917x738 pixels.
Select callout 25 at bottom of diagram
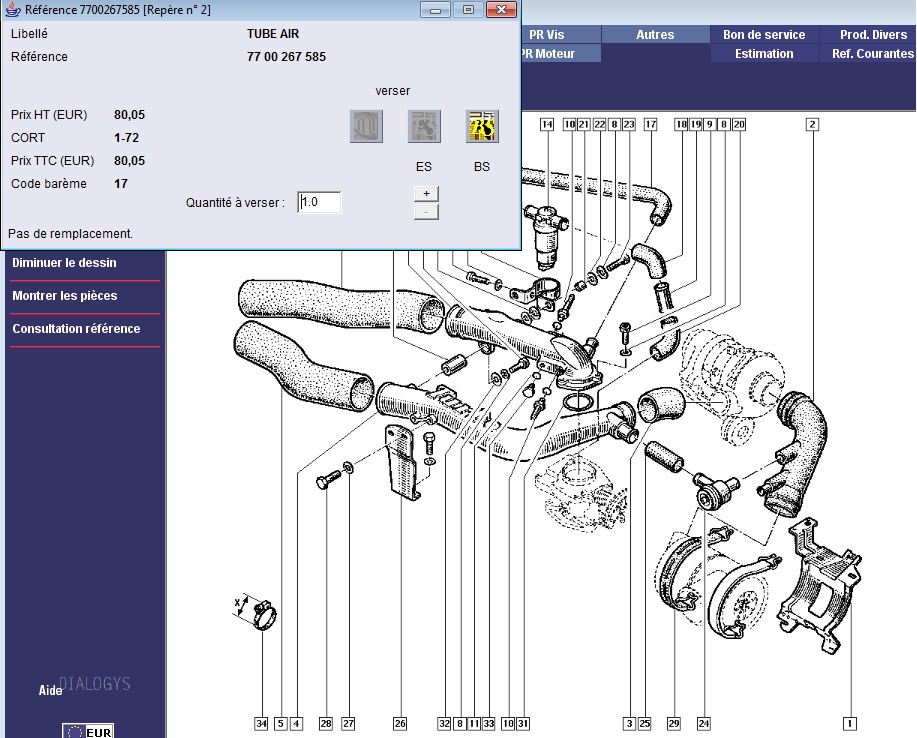(x=644, y=723)
